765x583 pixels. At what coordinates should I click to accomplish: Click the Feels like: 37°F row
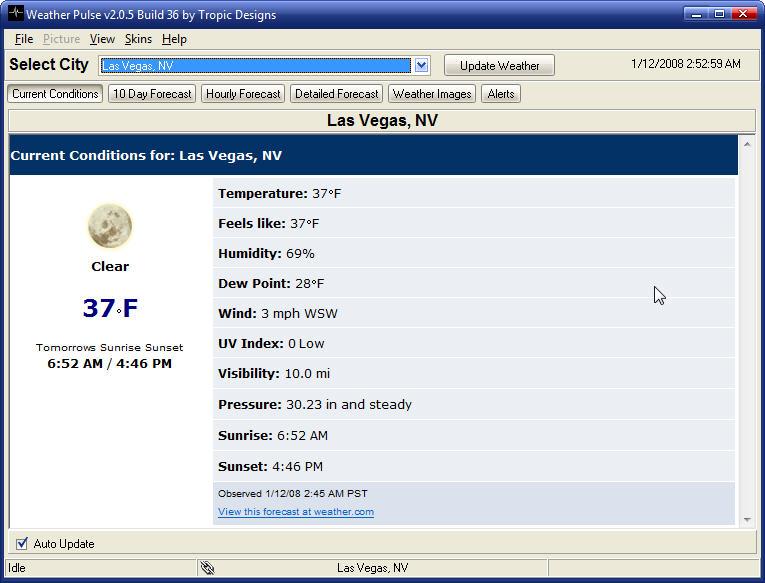click(x=474, y=223)
